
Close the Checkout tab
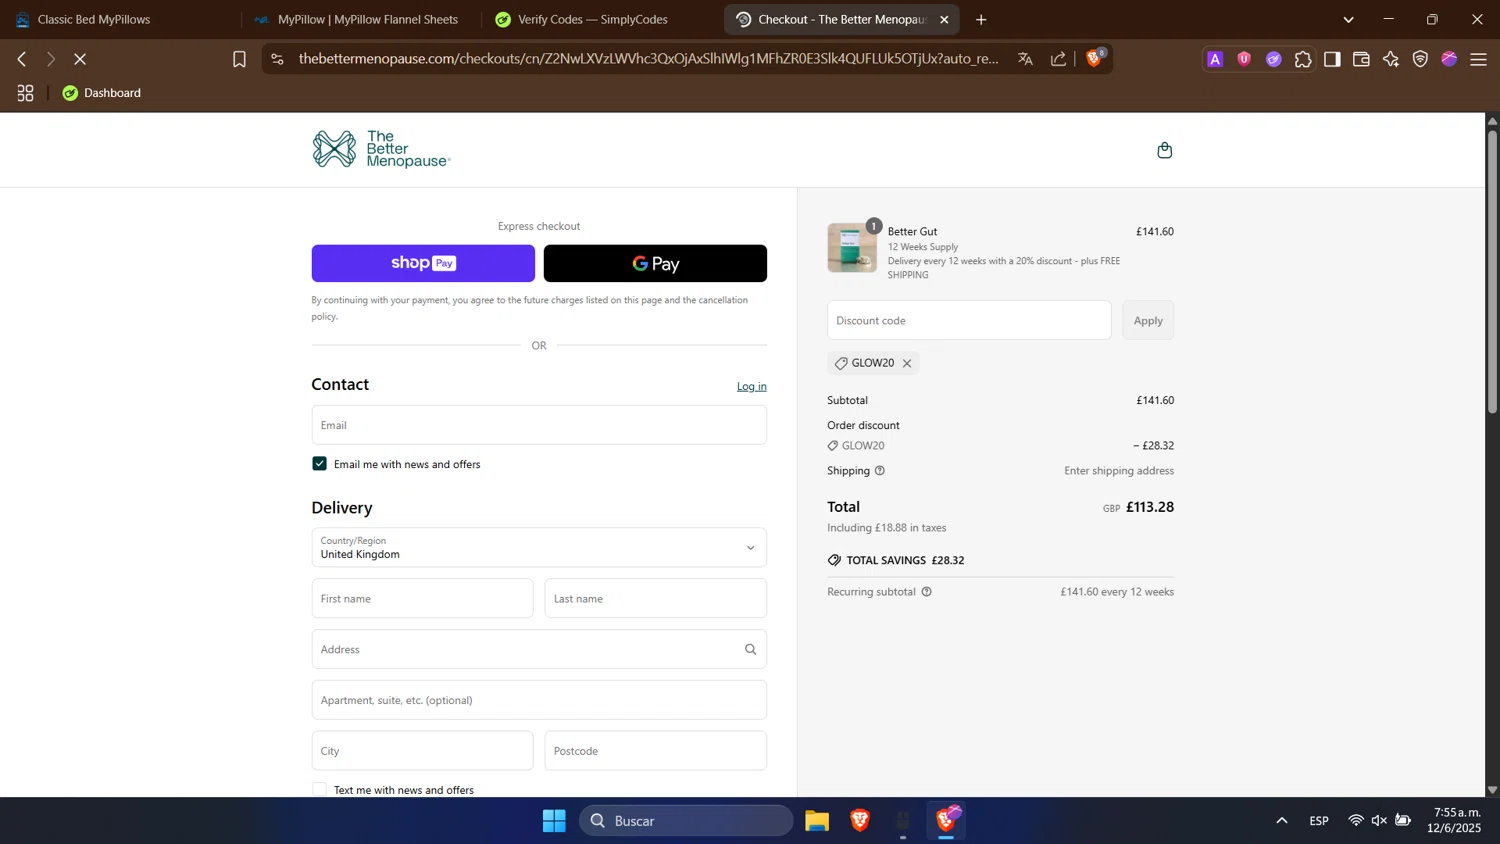[944, 20]
